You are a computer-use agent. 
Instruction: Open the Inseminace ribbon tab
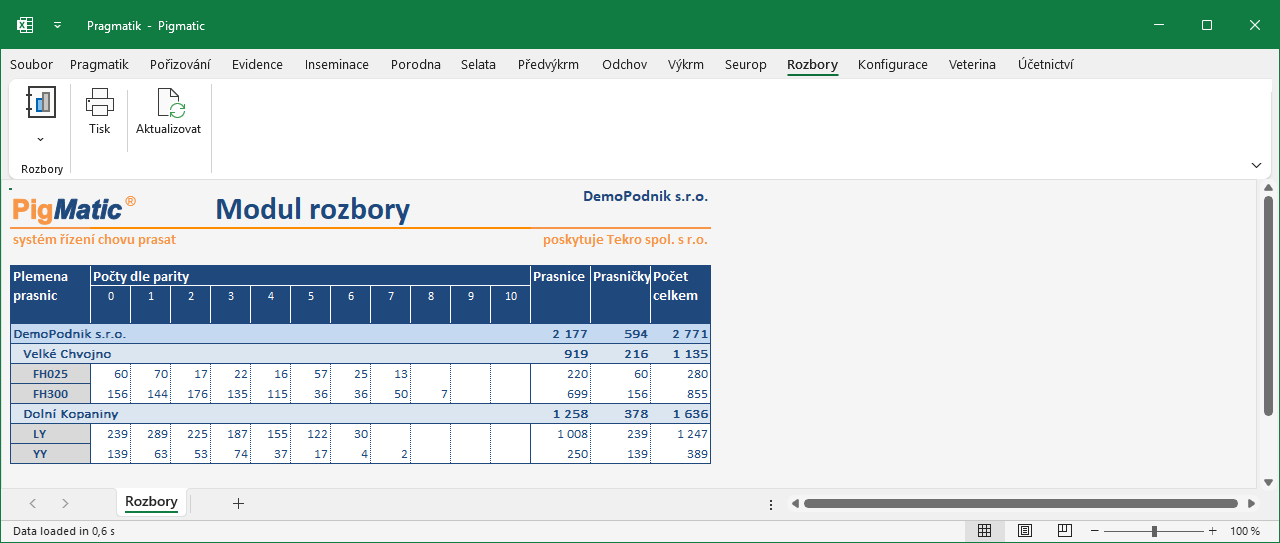click(x=337, y=65)
